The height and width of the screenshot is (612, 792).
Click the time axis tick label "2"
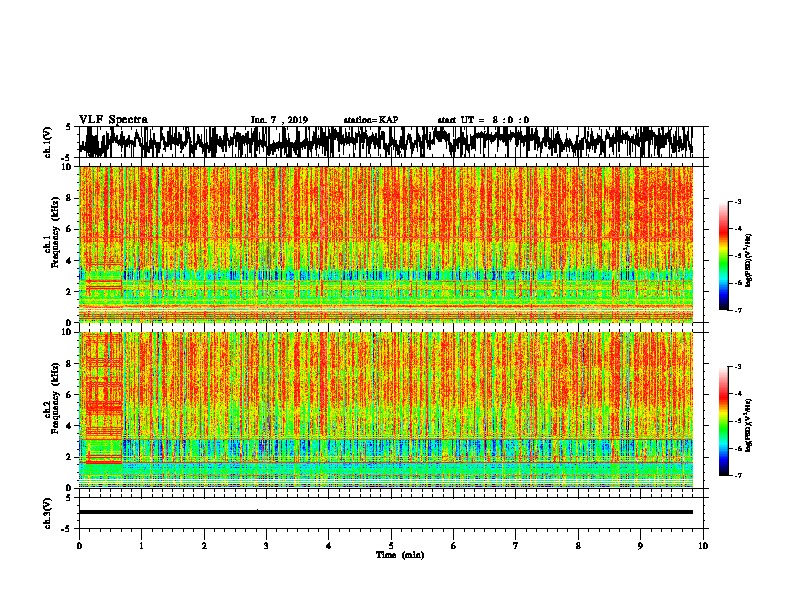click(x=204, y=546)
